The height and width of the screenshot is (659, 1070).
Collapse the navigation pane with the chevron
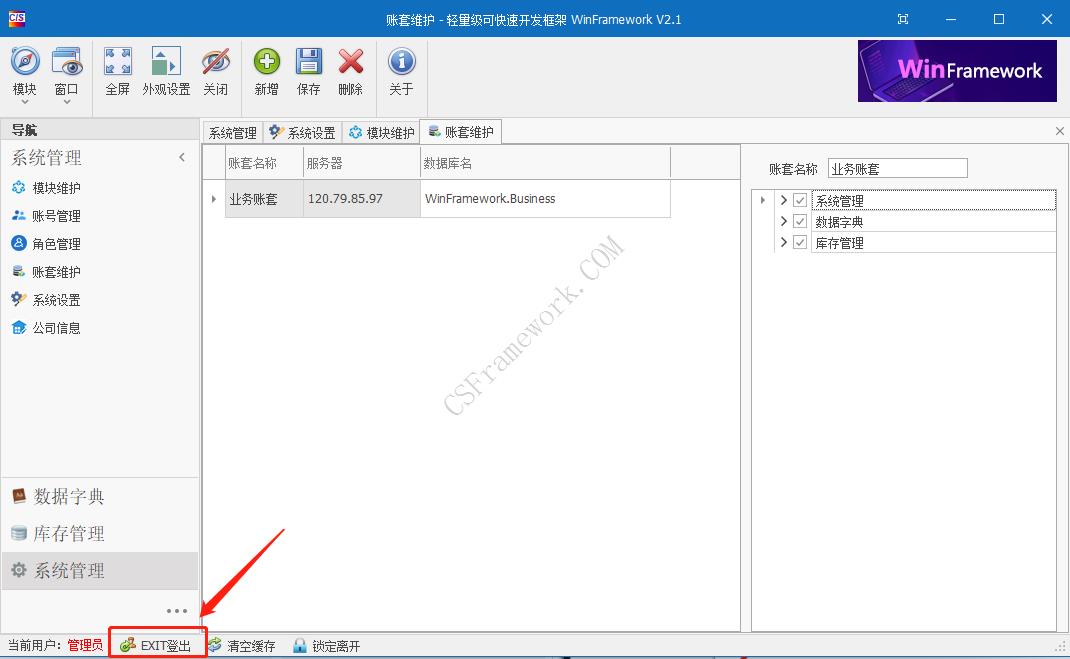[x=182, y=157]
